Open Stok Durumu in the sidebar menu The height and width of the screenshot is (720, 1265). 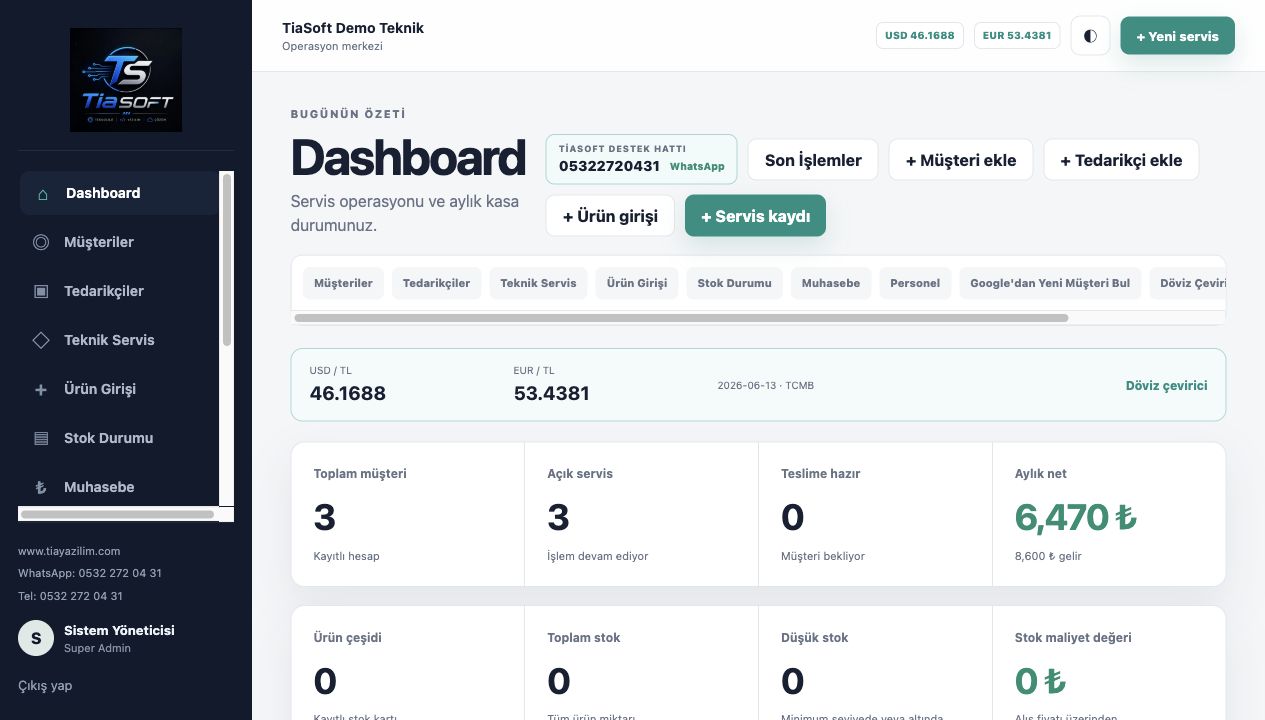119,438
